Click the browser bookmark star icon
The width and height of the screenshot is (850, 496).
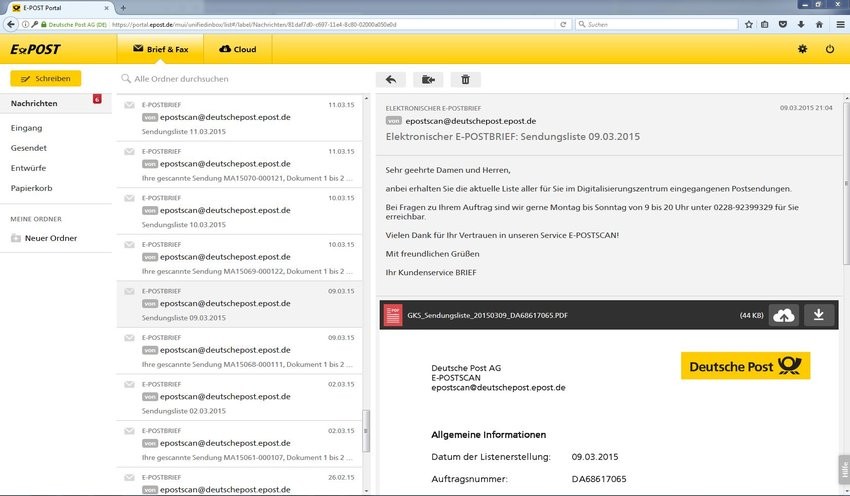point(749,24)
